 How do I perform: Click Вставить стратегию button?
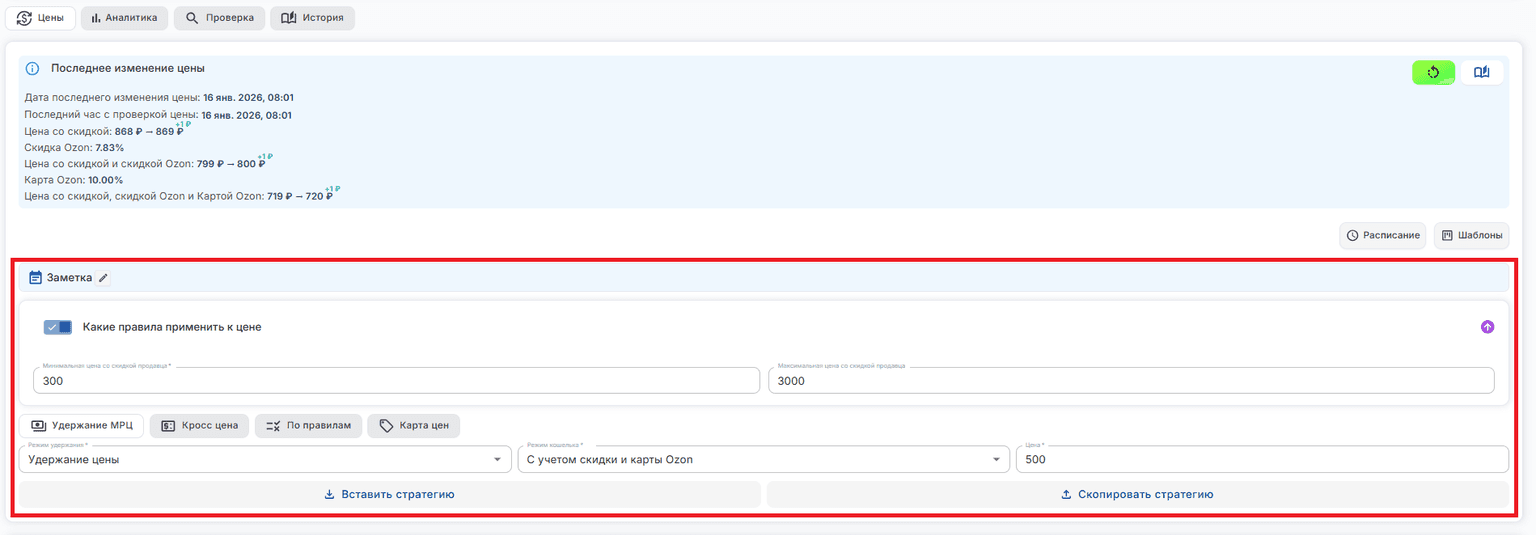390,494
